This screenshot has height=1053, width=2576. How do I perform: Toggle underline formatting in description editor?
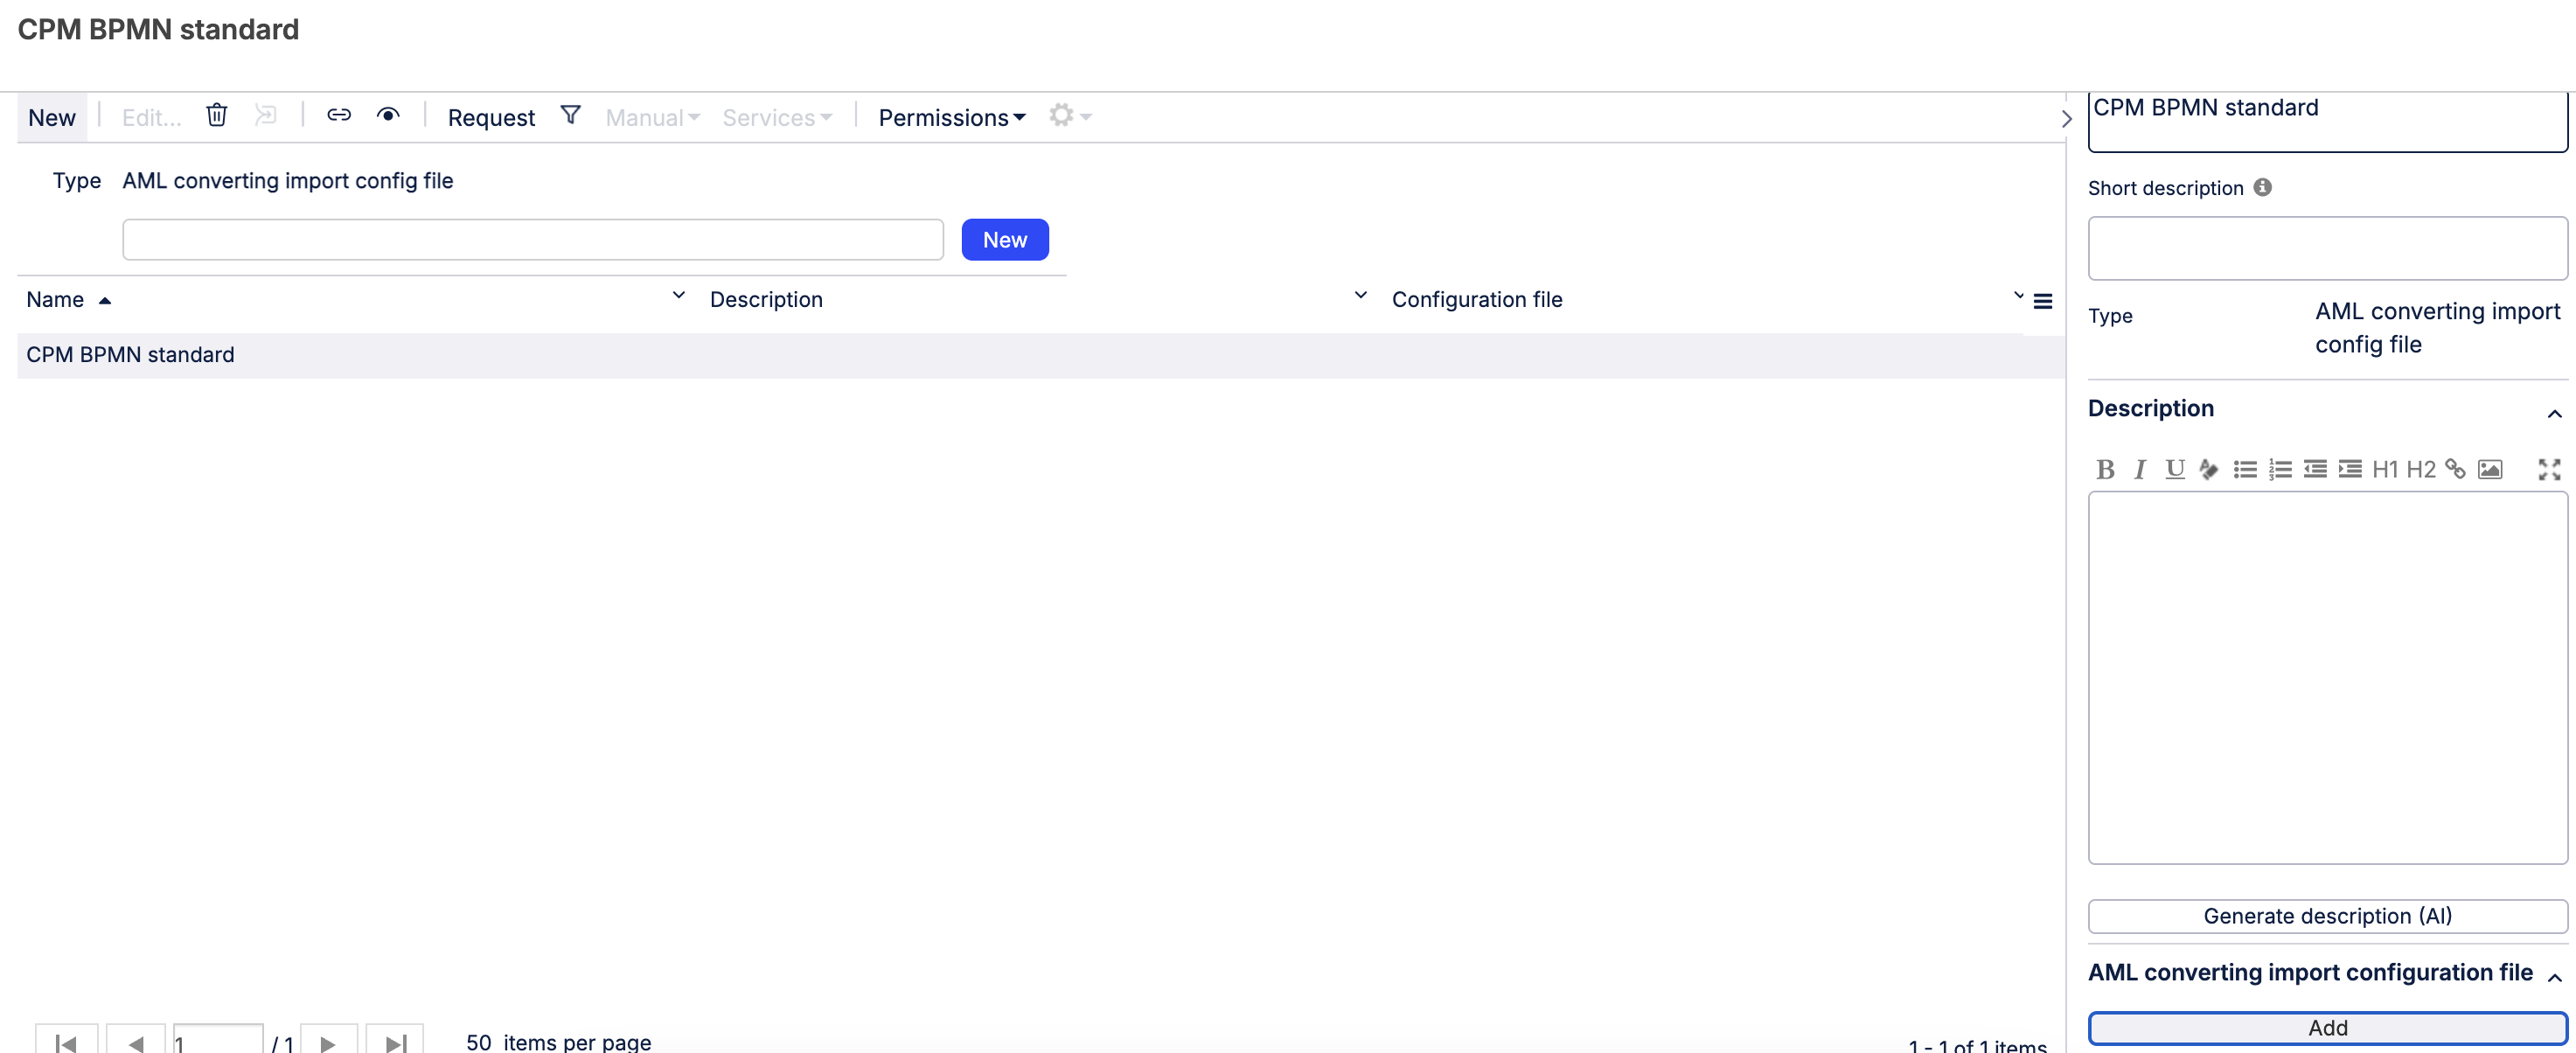(2174, 469)
